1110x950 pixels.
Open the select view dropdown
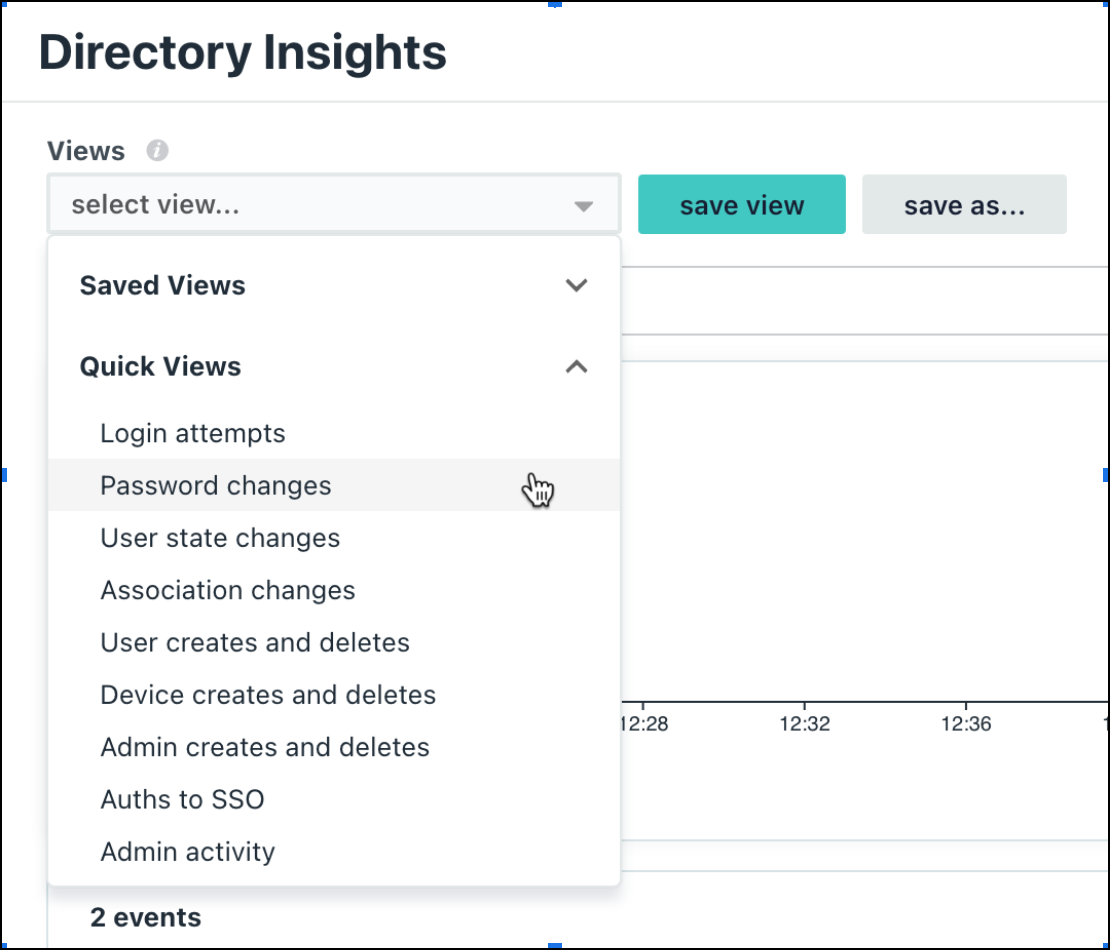click(320, 205)
